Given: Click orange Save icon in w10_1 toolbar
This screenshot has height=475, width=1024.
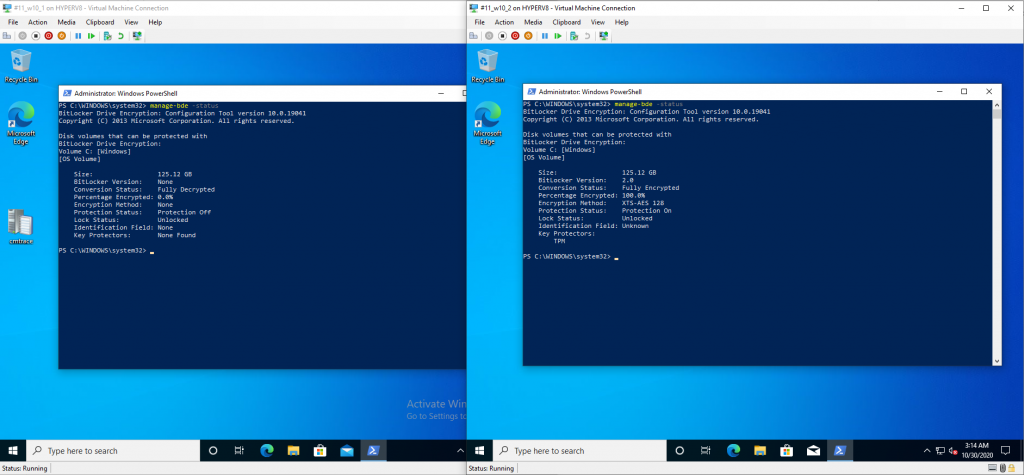Looking at the screenshot, I should (x=61, y=36).
